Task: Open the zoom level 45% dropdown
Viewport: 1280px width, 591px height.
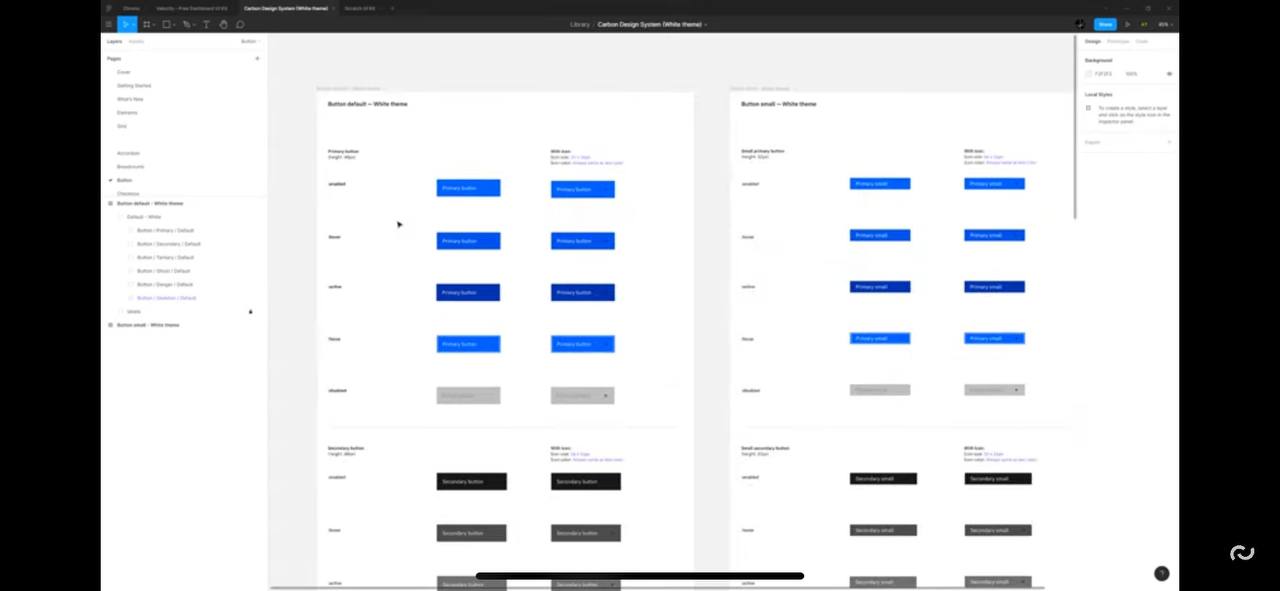Action: [1164, 24]
